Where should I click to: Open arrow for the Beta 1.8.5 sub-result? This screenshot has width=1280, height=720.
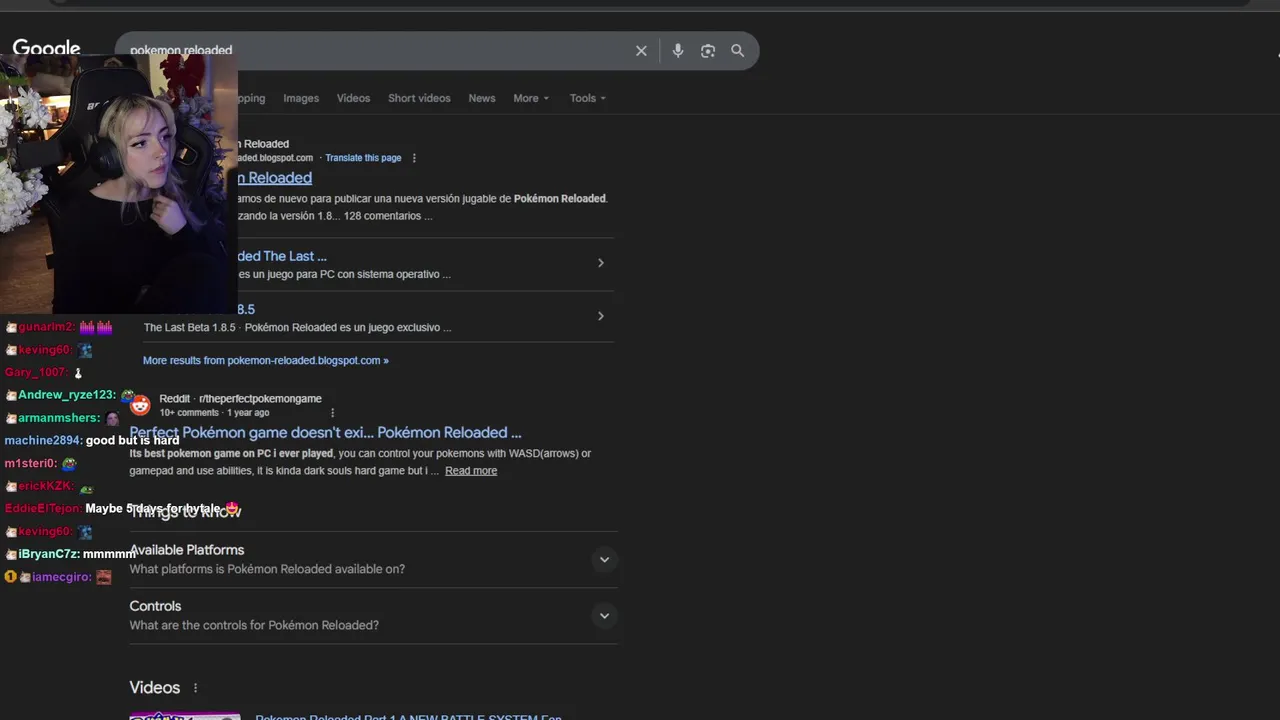(x=600, y=316)
